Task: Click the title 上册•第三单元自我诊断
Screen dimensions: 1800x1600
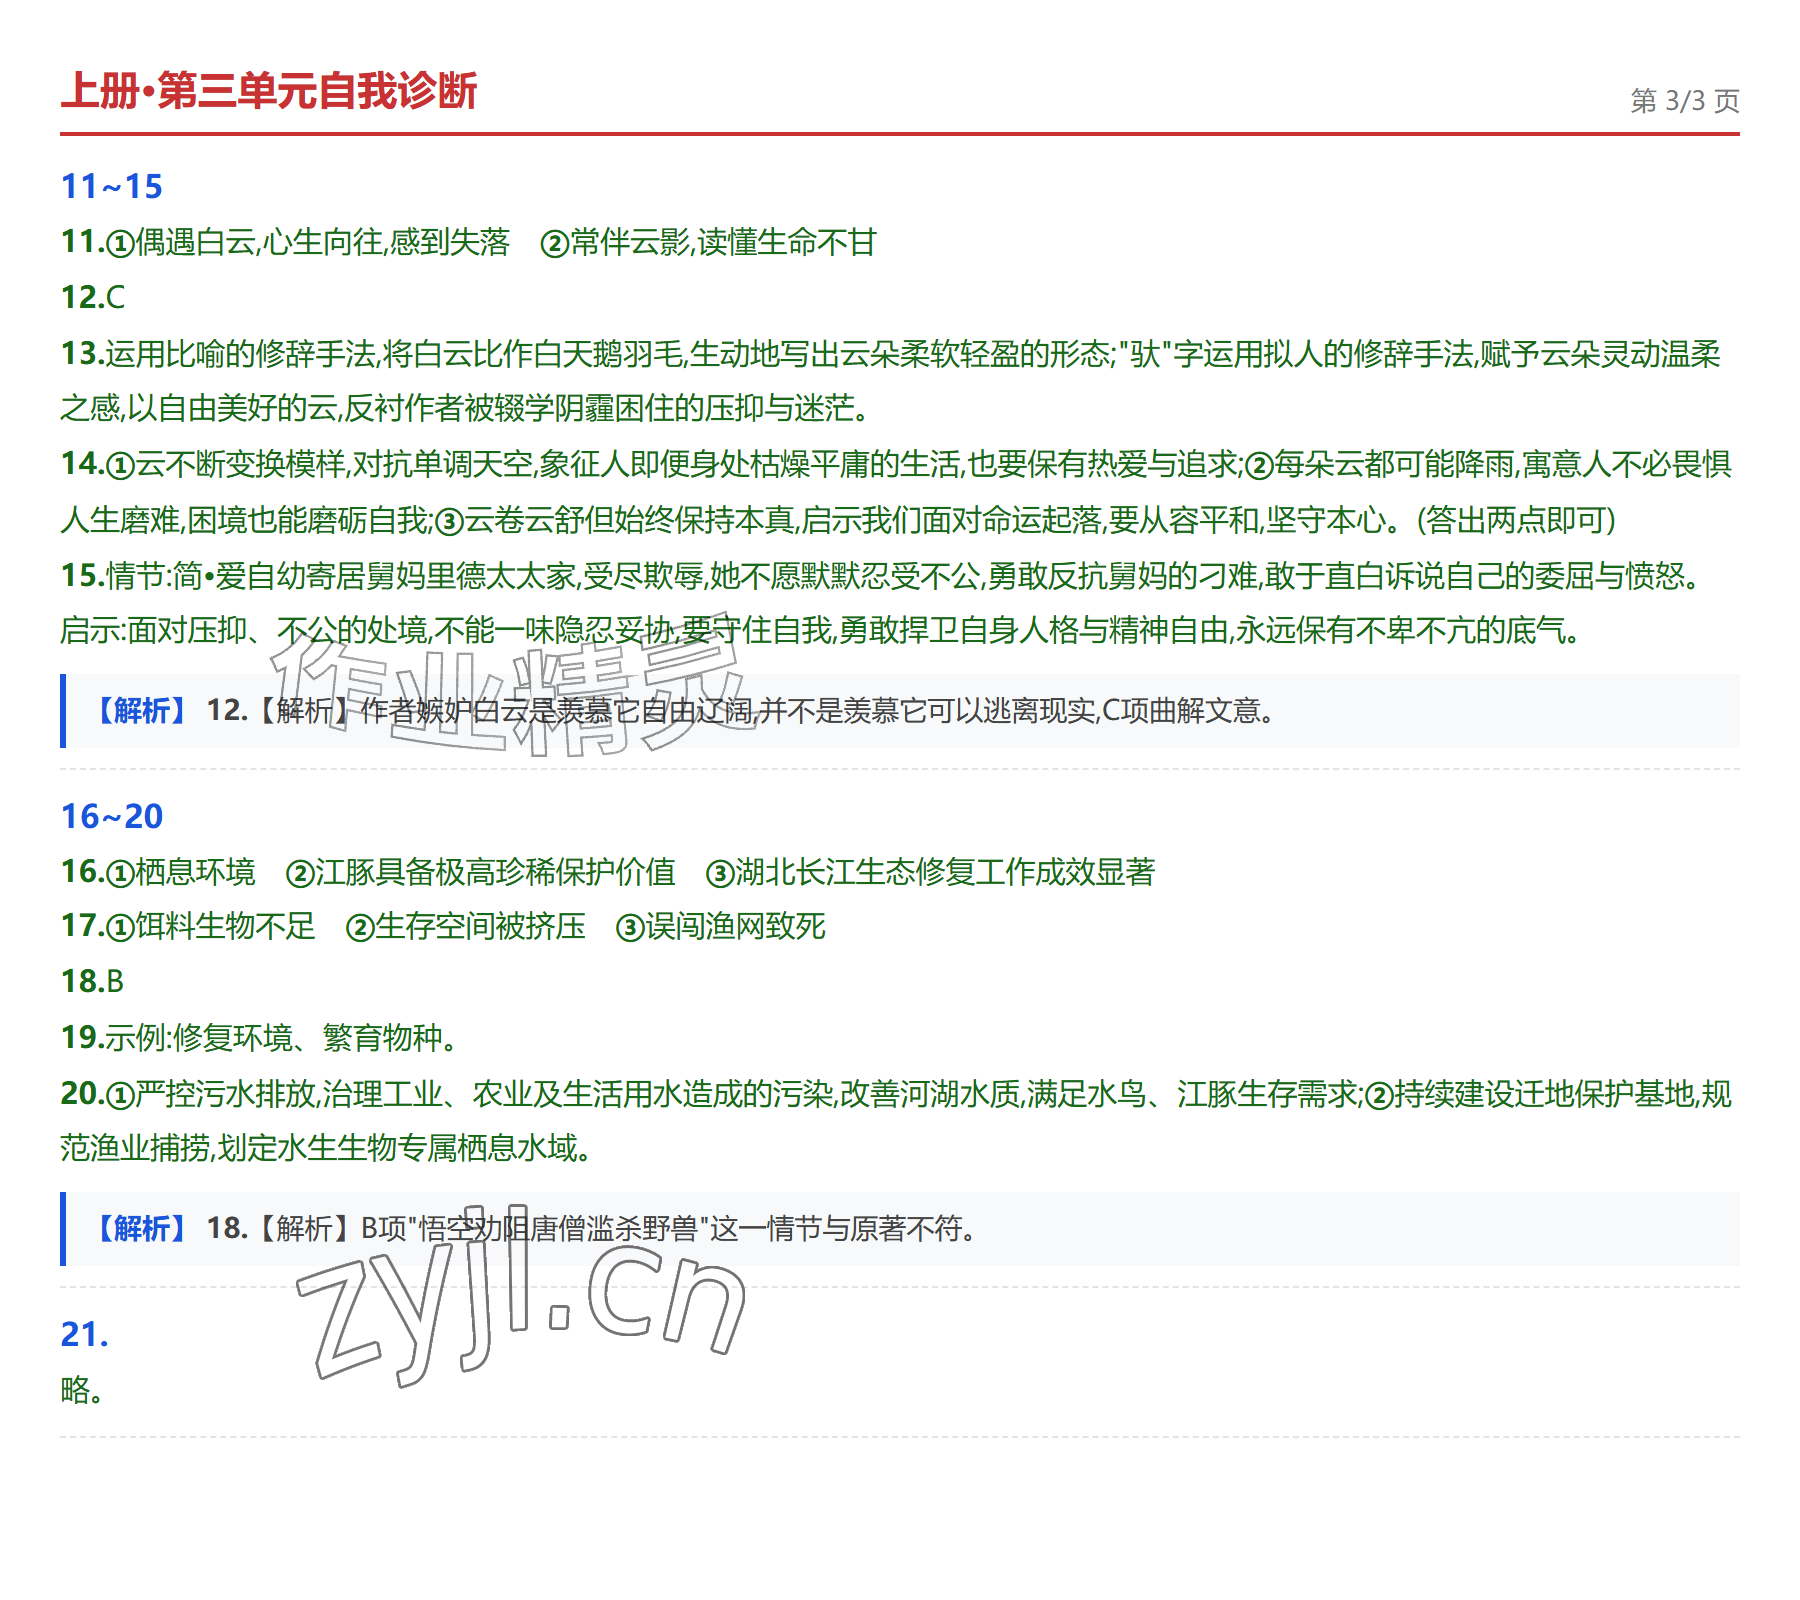Action: pyautogui.click(x=269, y=91)
